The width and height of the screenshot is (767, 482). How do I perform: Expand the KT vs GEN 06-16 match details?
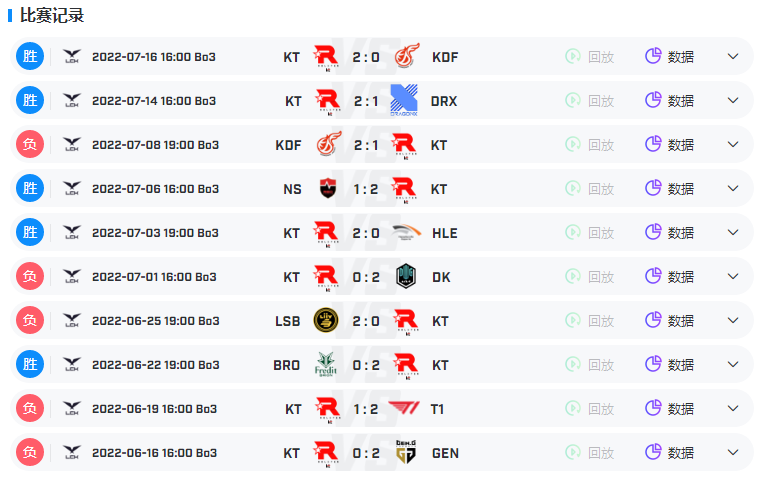(733, 452)
